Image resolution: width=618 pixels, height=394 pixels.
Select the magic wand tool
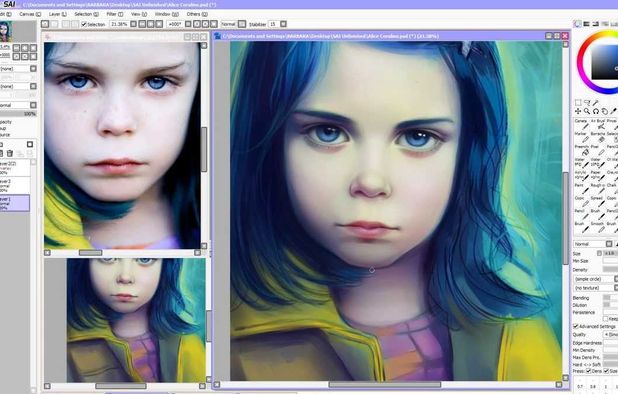pos(596,102)
